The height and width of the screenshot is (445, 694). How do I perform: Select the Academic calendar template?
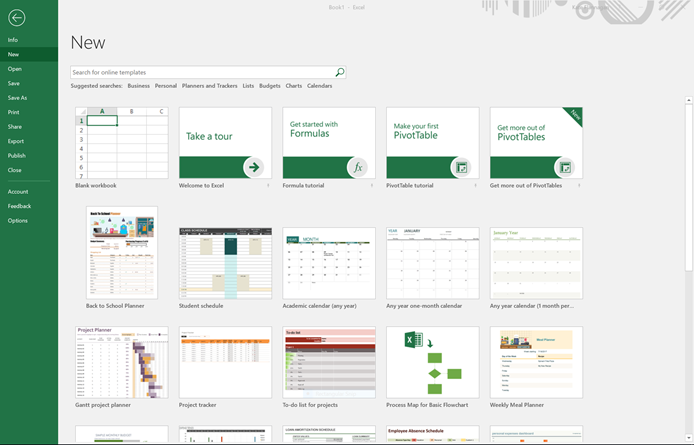(x=329, y=263)
